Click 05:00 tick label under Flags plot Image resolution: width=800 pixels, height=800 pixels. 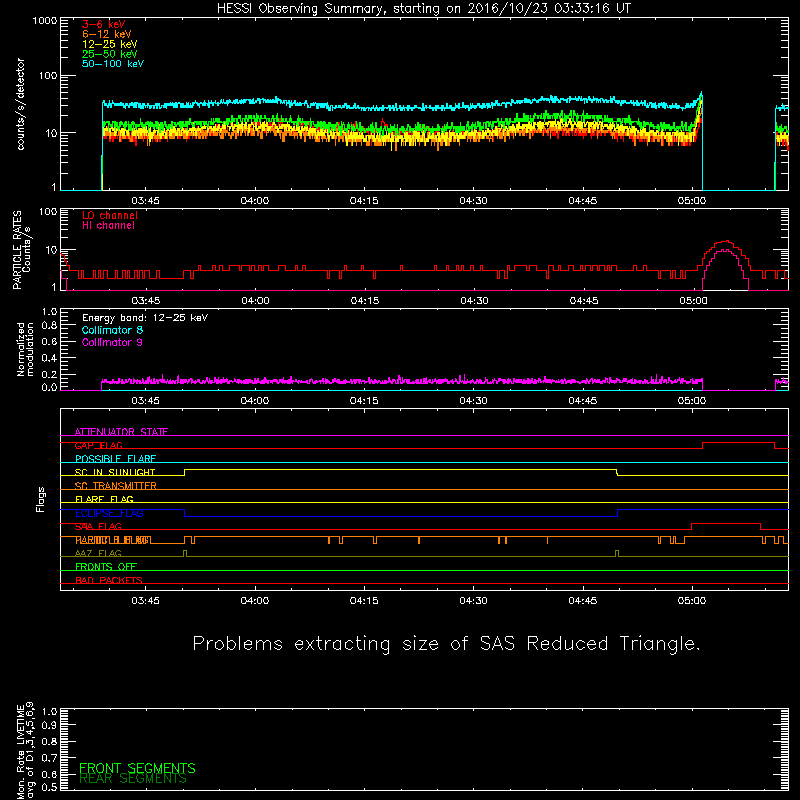692,601
